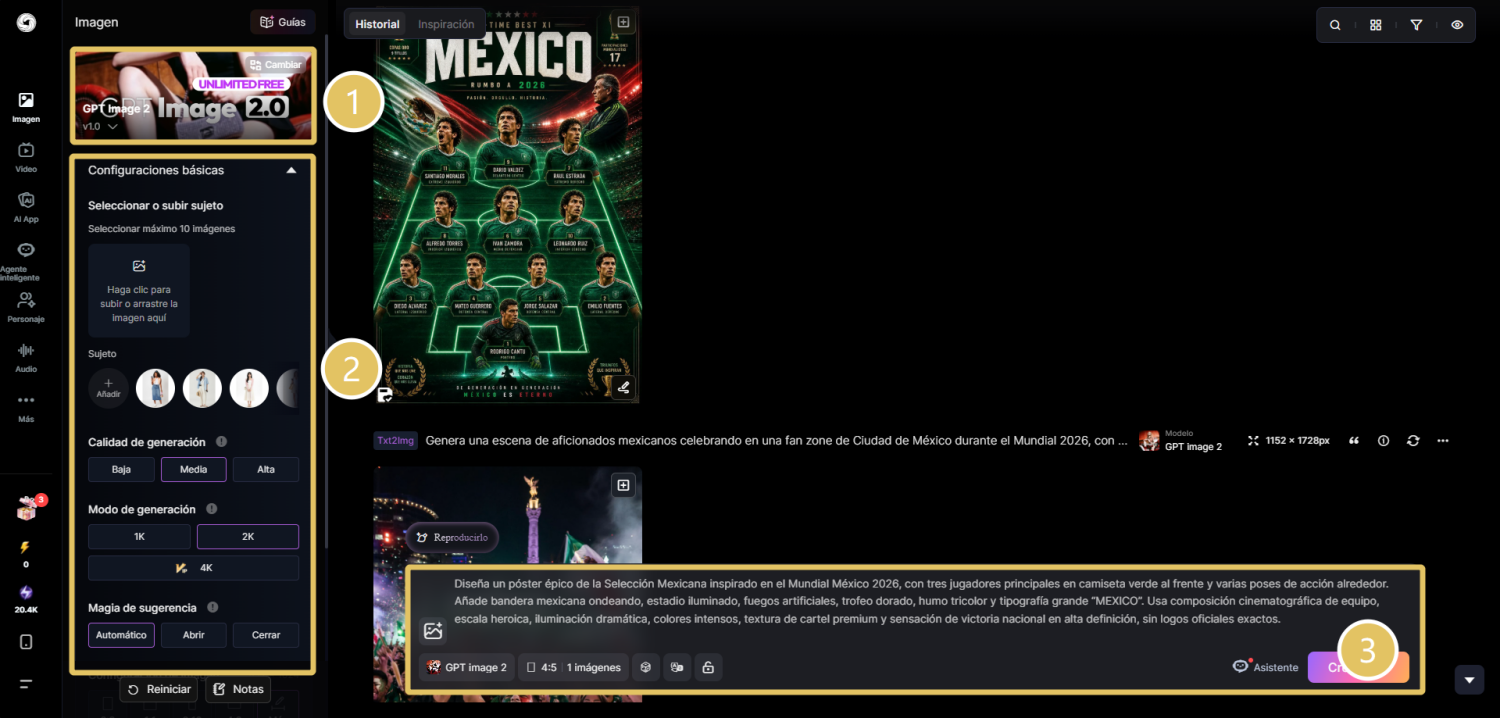1500x718 pixels.
Task: Switch to the Inspiración tab
Action: [446, 24]
